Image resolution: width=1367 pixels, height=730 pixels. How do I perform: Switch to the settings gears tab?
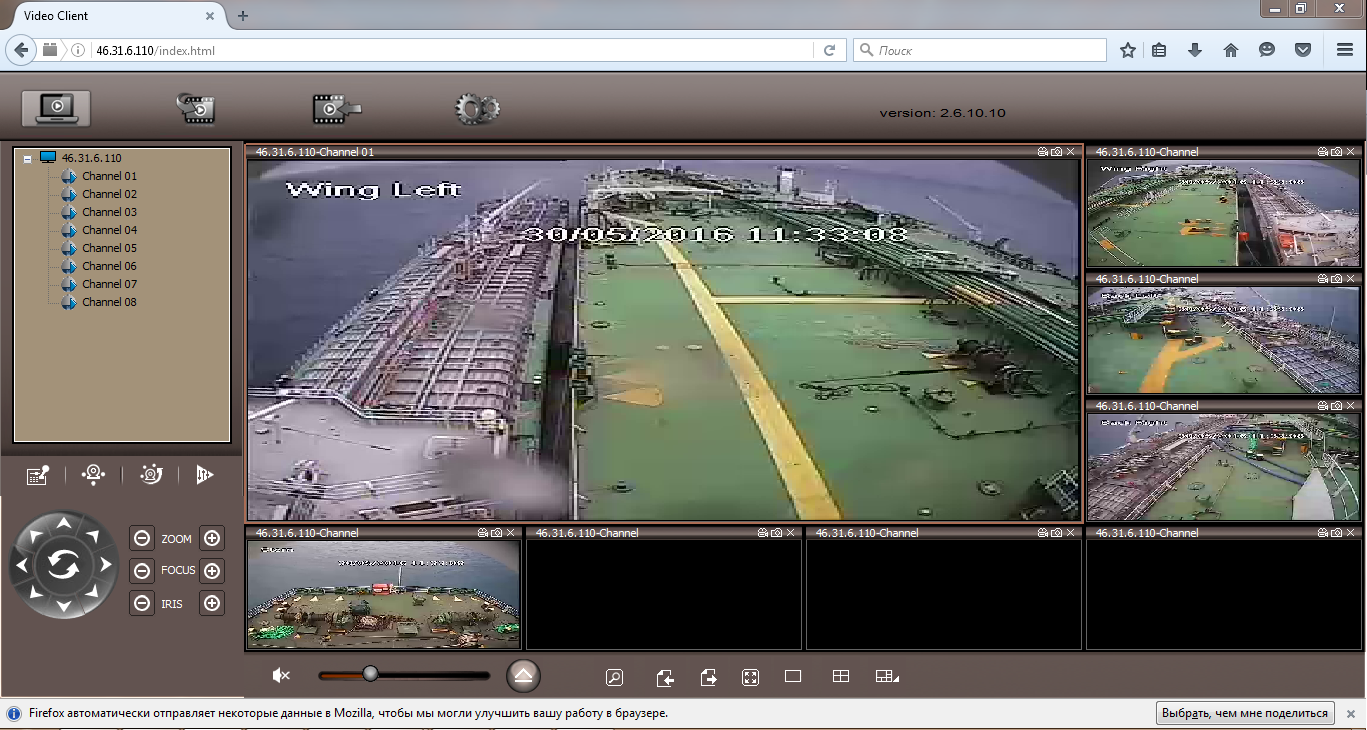pyautogui.click(x=477, y=109)
